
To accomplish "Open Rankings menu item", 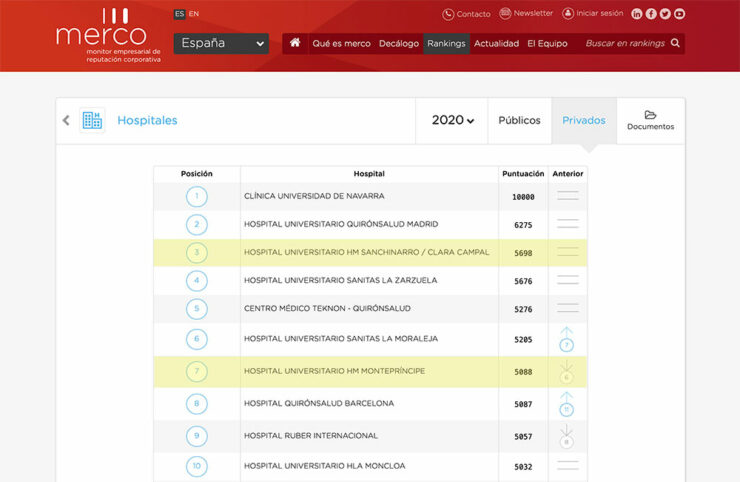I will (446, 43).
